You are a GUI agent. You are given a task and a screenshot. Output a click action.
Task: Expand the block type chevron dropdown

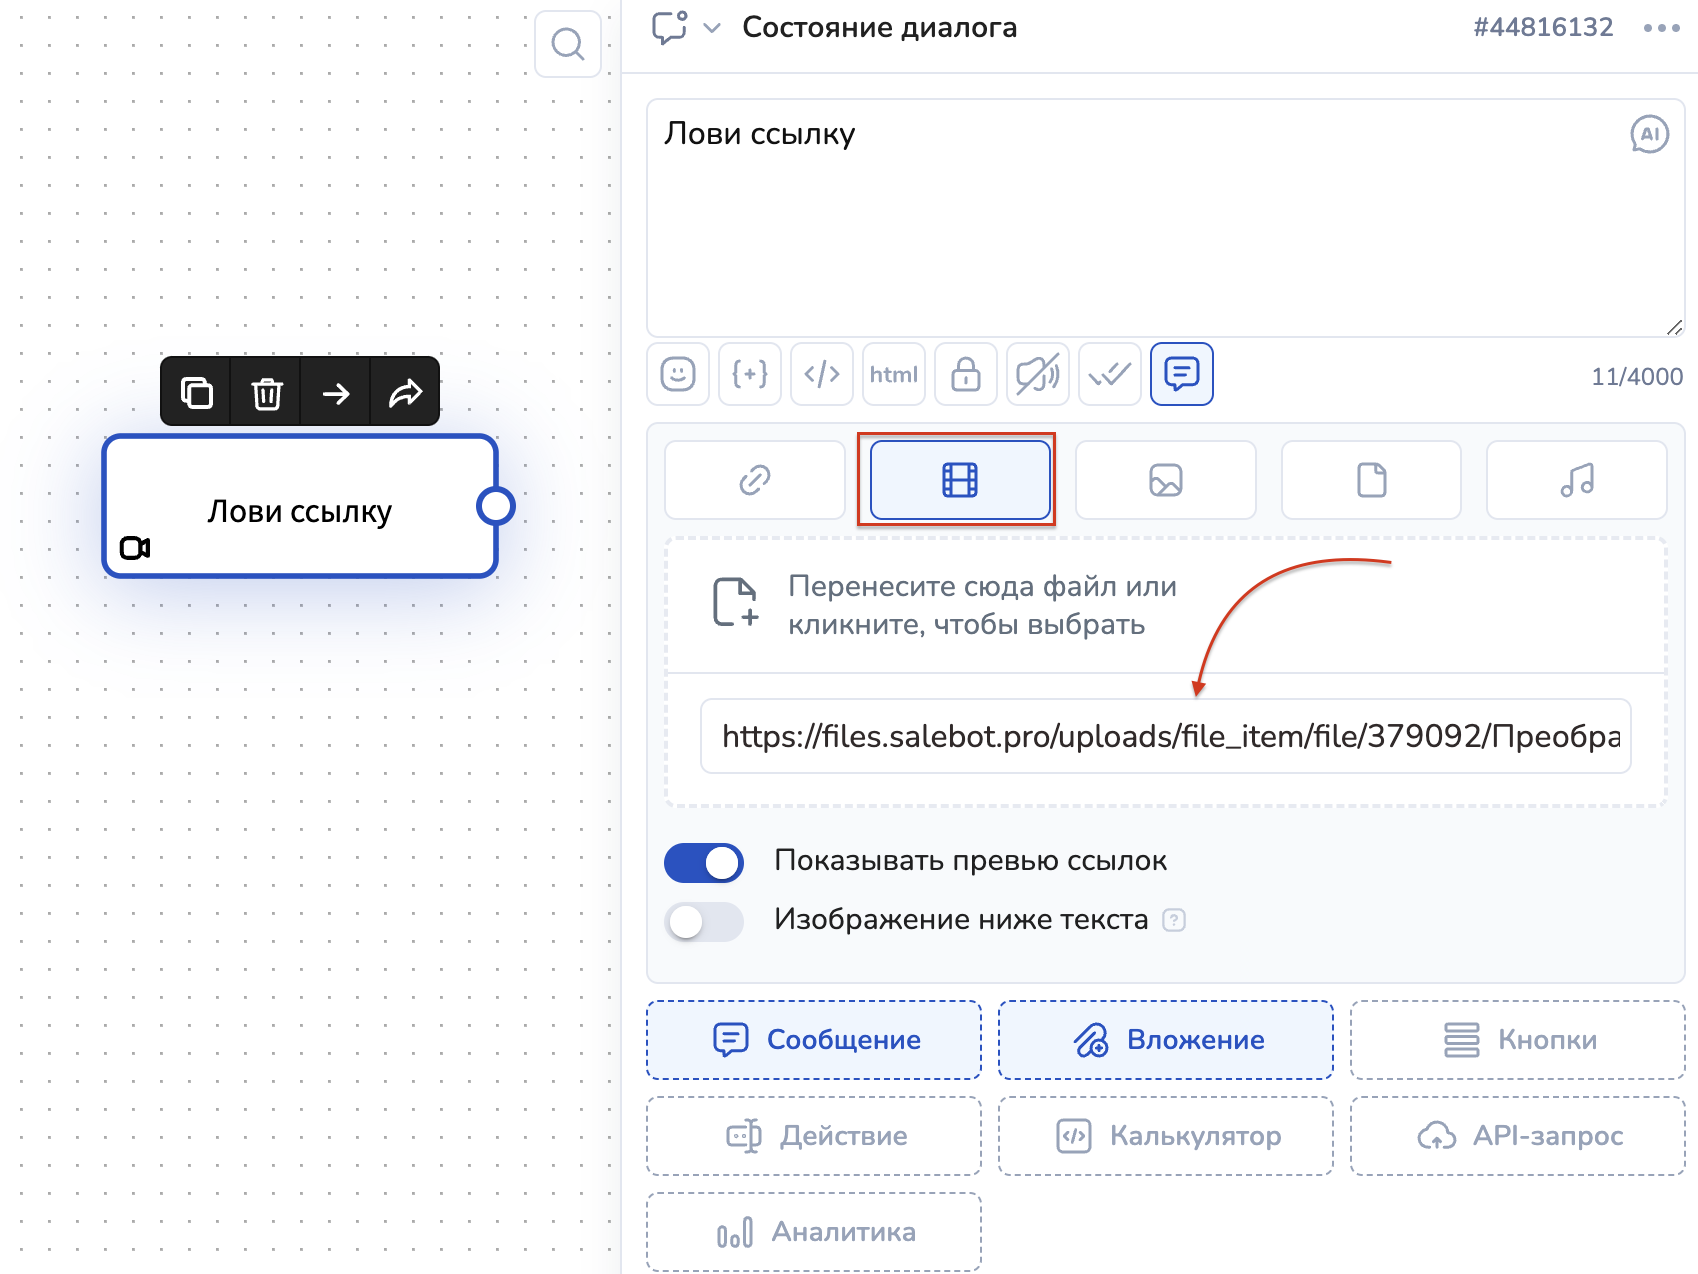pyautogui.click(x=712, y=28)
